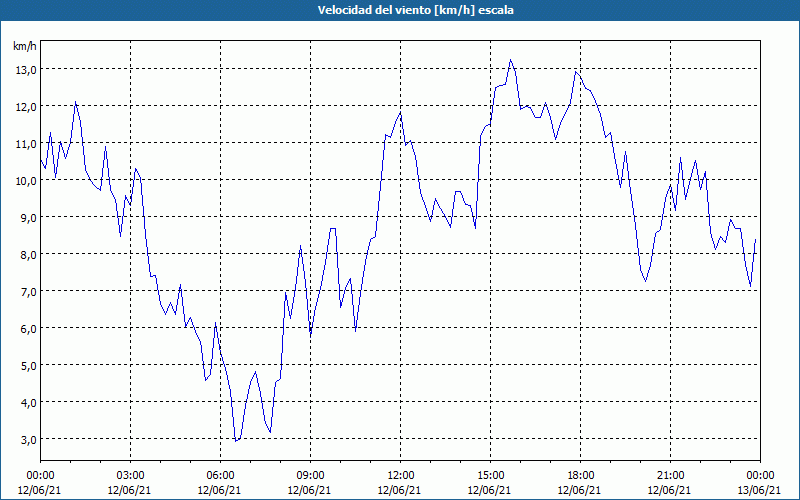The height and width of the screenshot is (500, 800).
Task: Click the '00:00' time label above 13/06/21
Action: [760, 476]
